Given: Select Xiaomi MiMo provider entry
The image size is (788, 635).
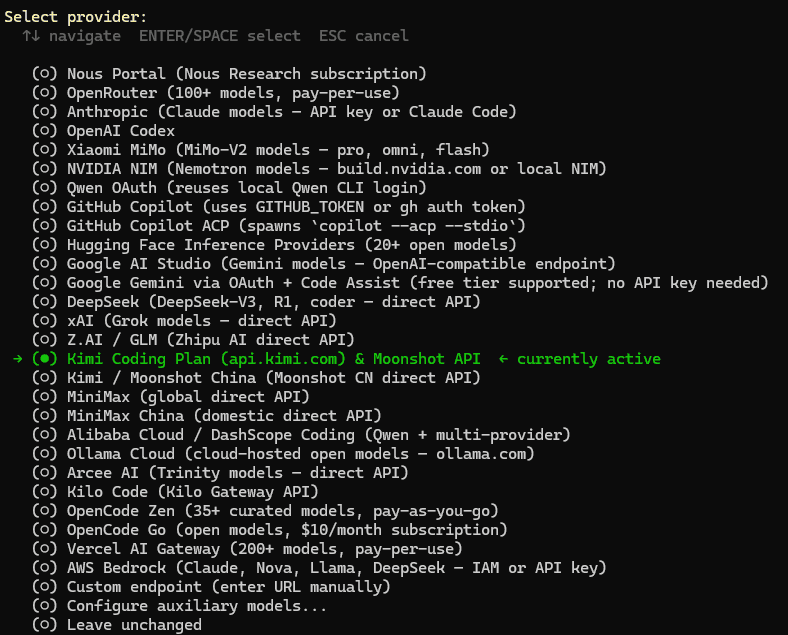Looking at the screenshot, I should pyautogui.click(x=45, y=150).
